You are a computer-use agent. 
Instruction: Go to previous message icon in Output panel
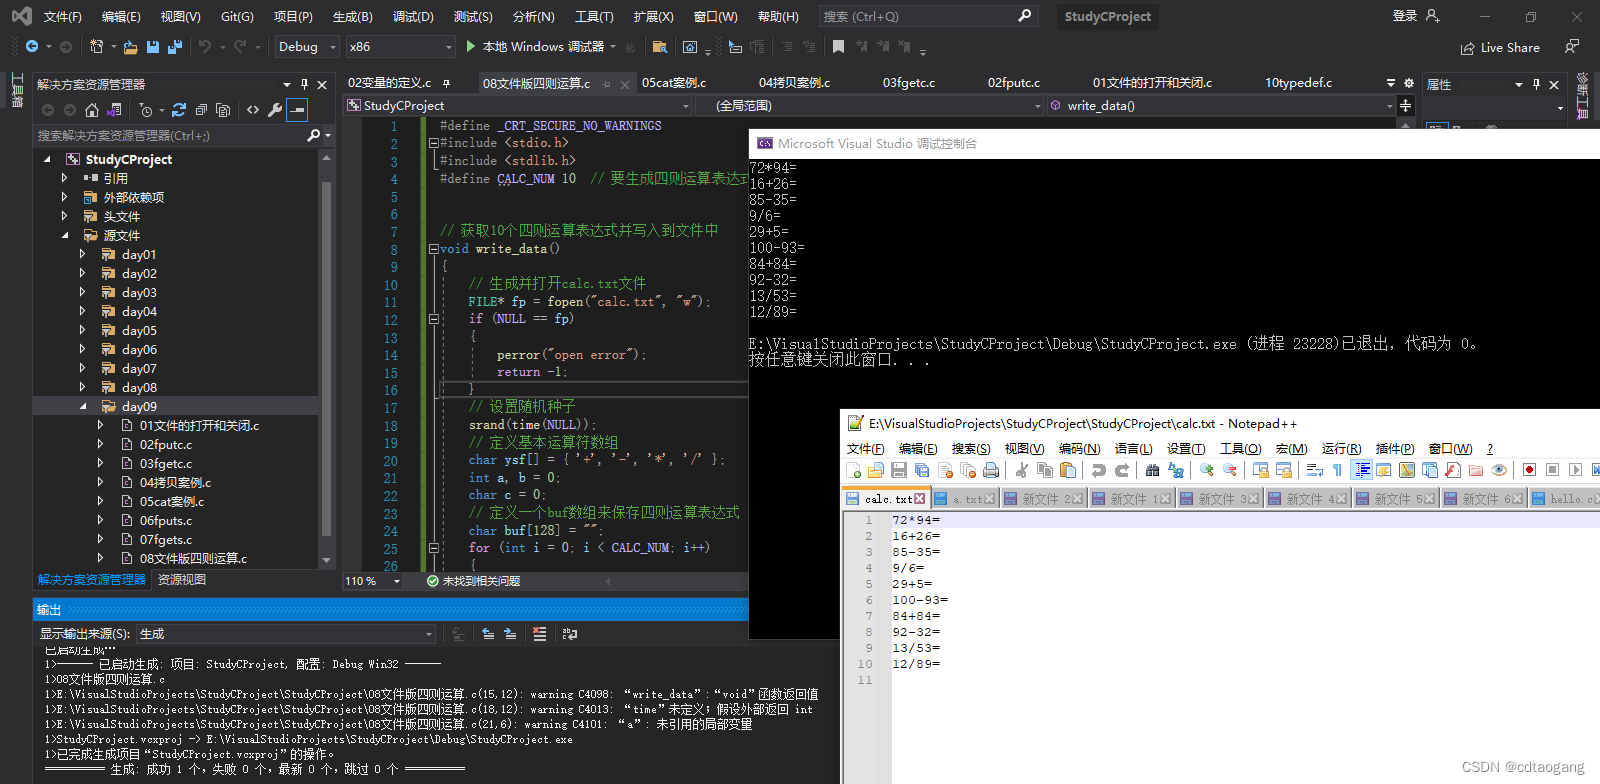[x=488, y=634]
